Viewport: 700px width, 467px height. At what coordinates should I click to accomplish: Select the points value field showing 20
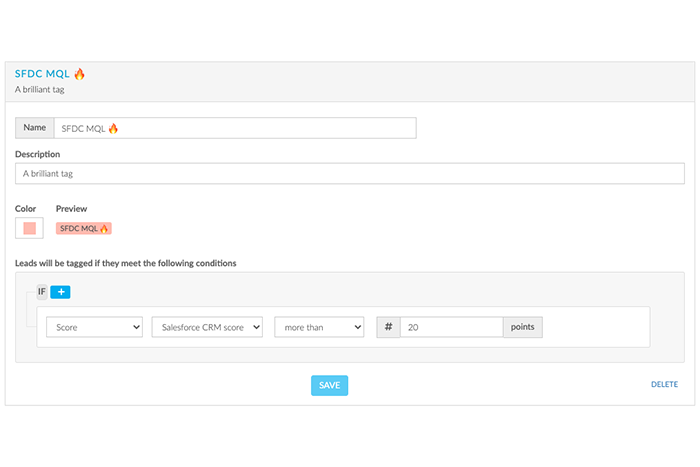(451, 327)
